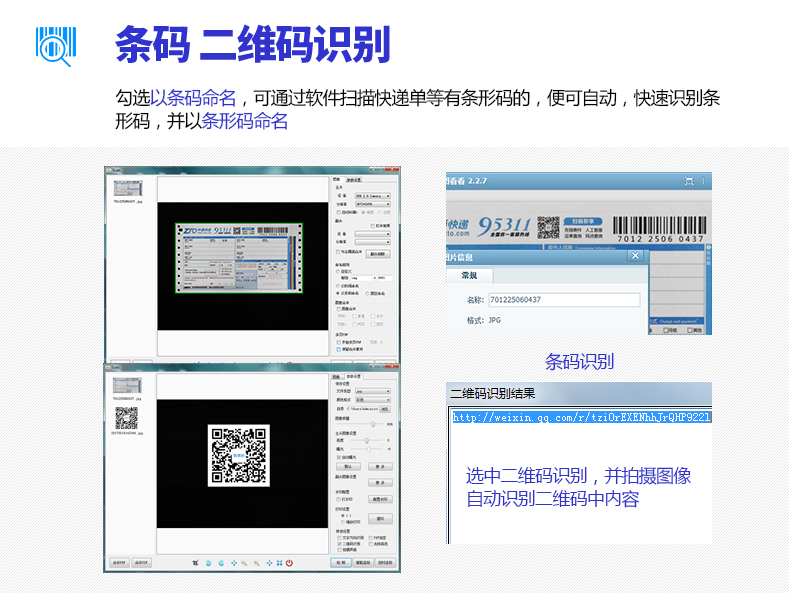
Task: Adjust the brightness slider
Action: coord(366,441)
